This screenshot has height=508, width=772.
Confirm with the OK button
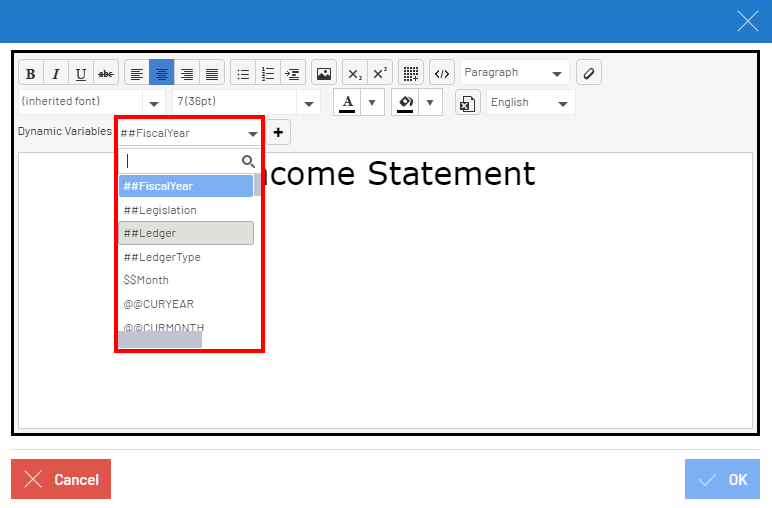pyautogui.click(x=722, y=479)
